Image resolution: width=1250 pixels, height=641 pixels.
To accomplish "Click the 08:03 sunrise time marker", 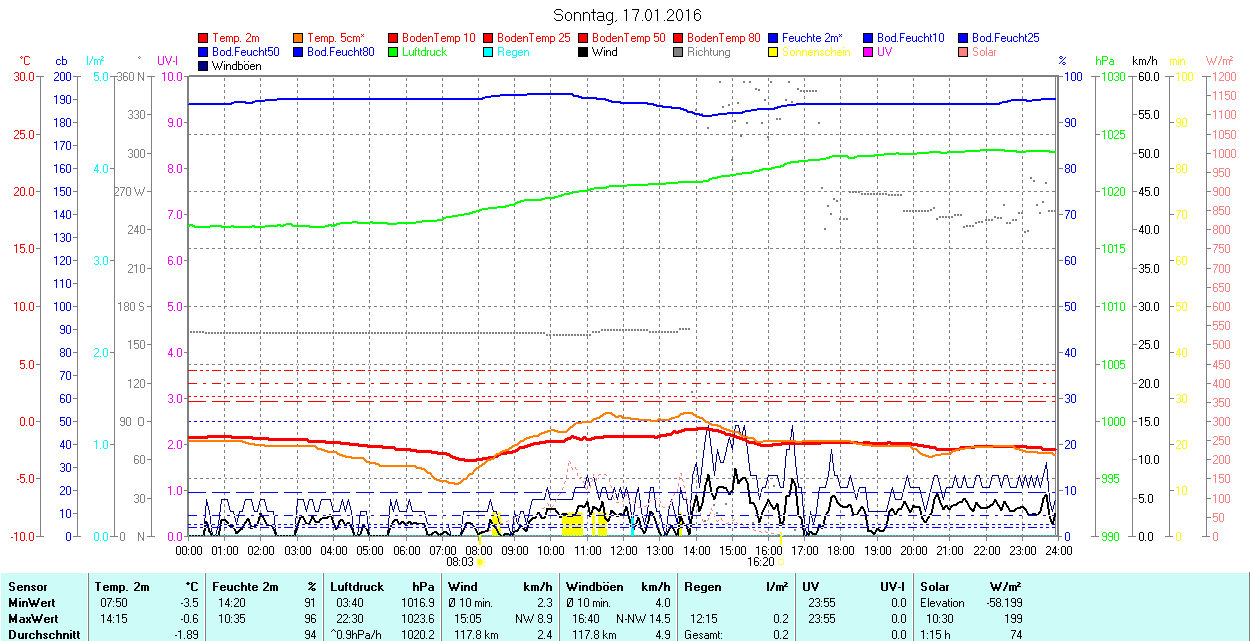I will 459,562.
